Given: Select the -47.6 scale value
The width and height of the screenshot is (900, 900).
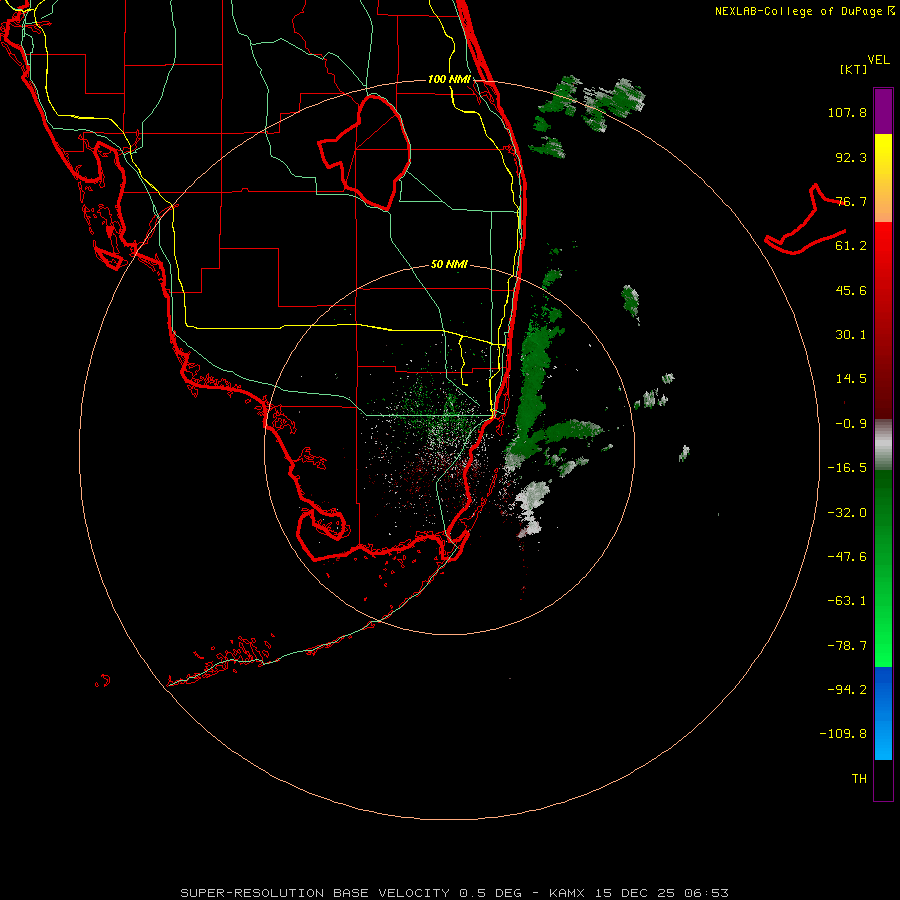Looking at the screenshot, I should 847,557.
